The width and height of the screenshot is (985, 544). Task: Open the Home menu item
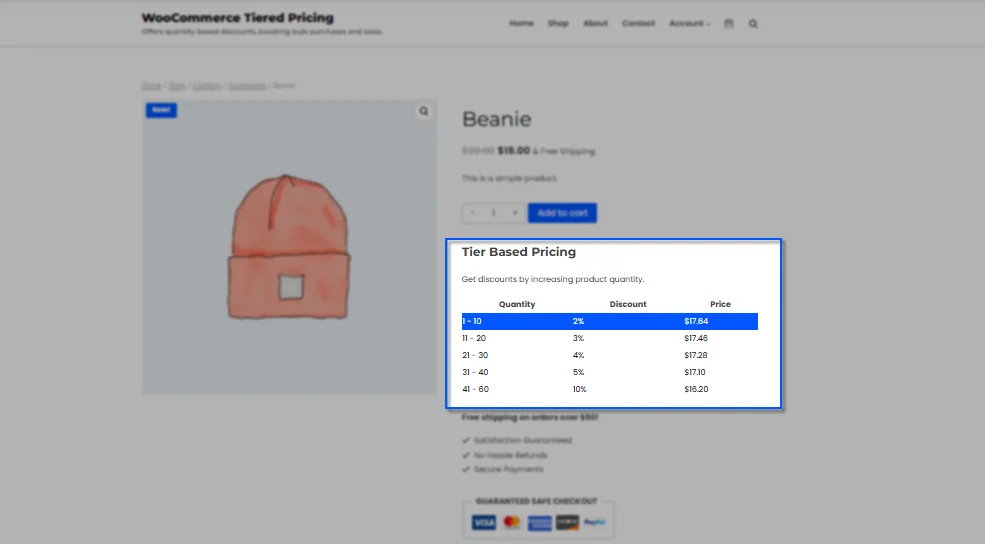pos(521,23)
